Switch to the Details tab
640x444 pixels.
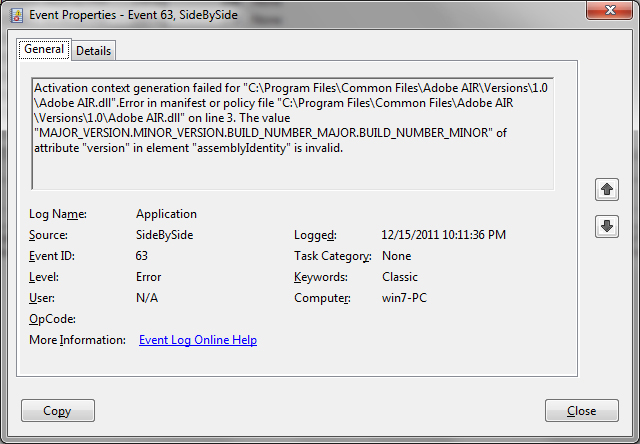[93, 51]
